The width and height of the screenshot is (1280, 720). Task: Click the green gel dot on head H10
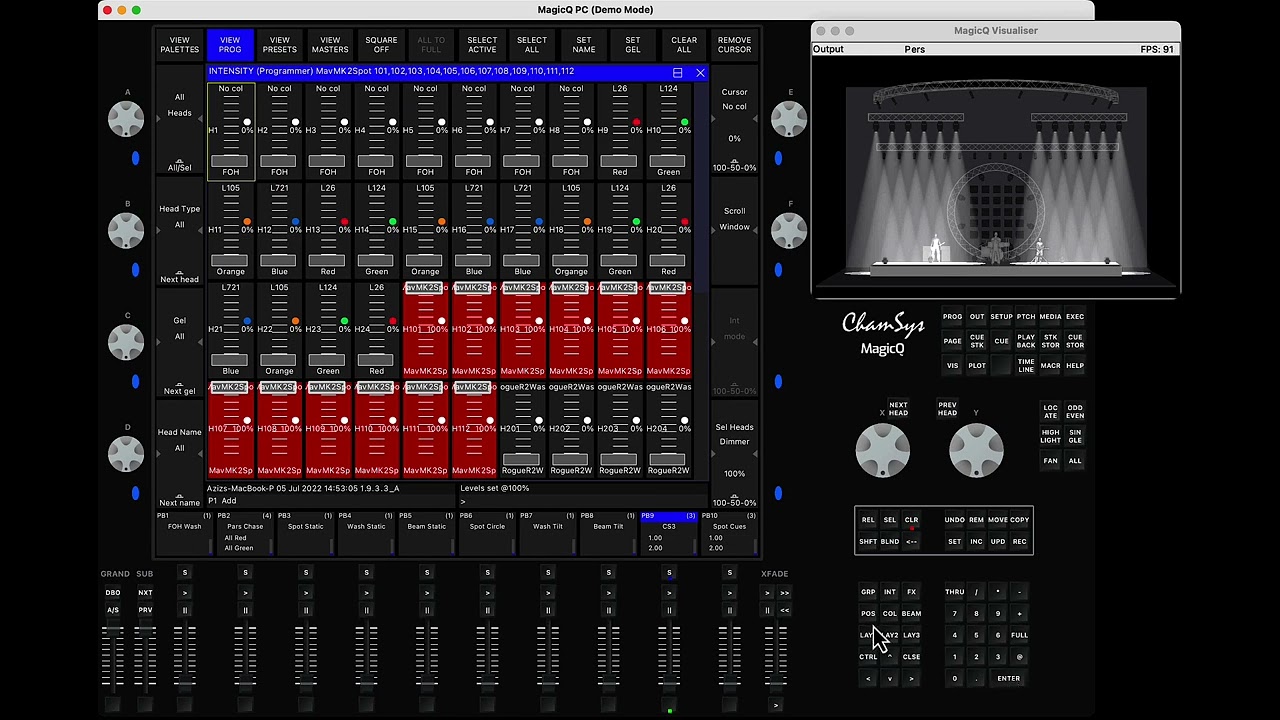point(684,122)
